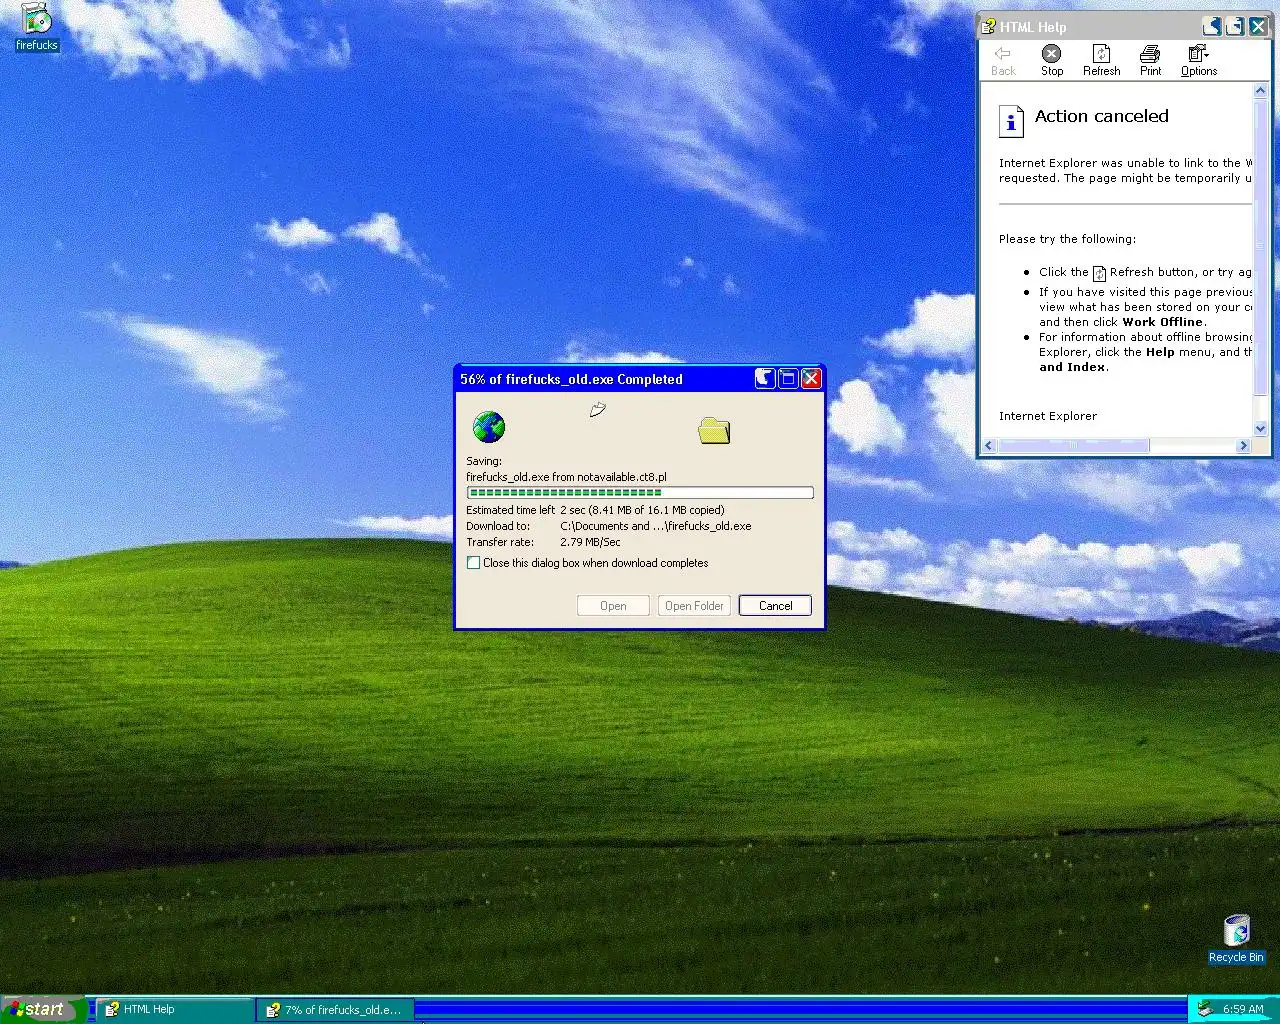Click the disabled Open button
This screenshot has height=1024, width=1280.
pyautogui.click(x=613, y=606)
